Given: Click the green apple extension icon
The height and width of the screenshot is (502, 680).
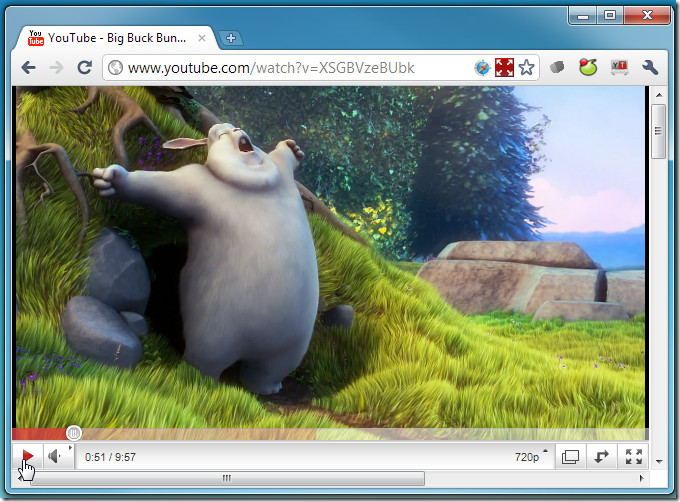Looking at the screenshot, I should point(588,67).
